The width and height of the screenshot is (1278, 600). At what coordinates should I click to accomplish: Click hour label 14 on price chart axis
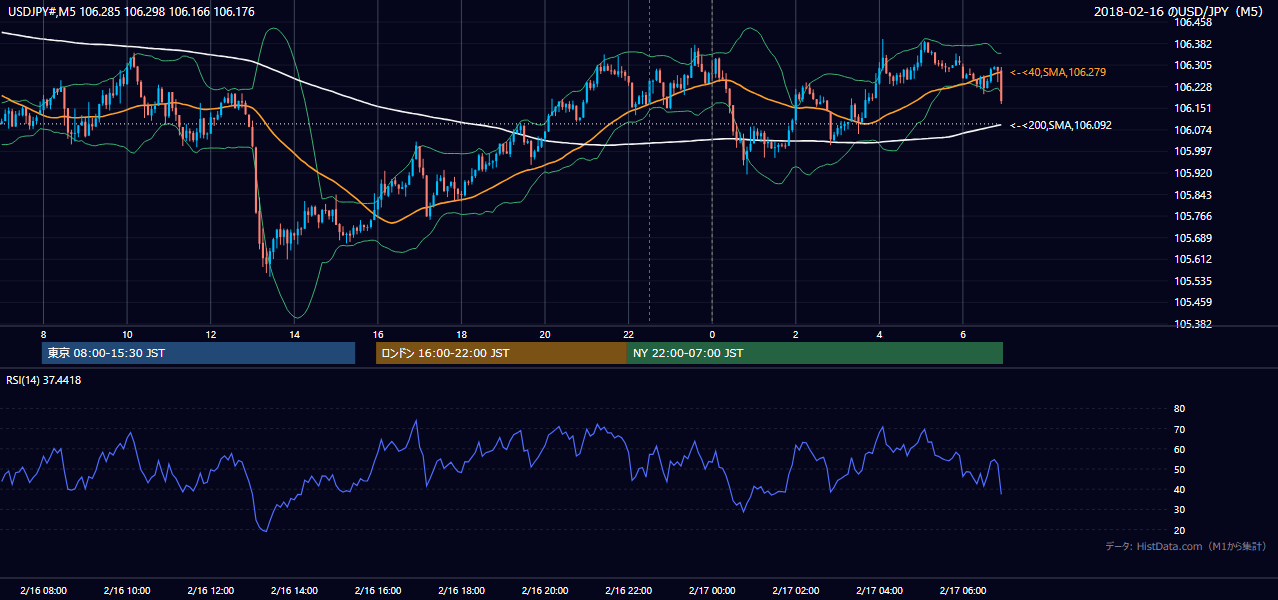click(294, 334)
